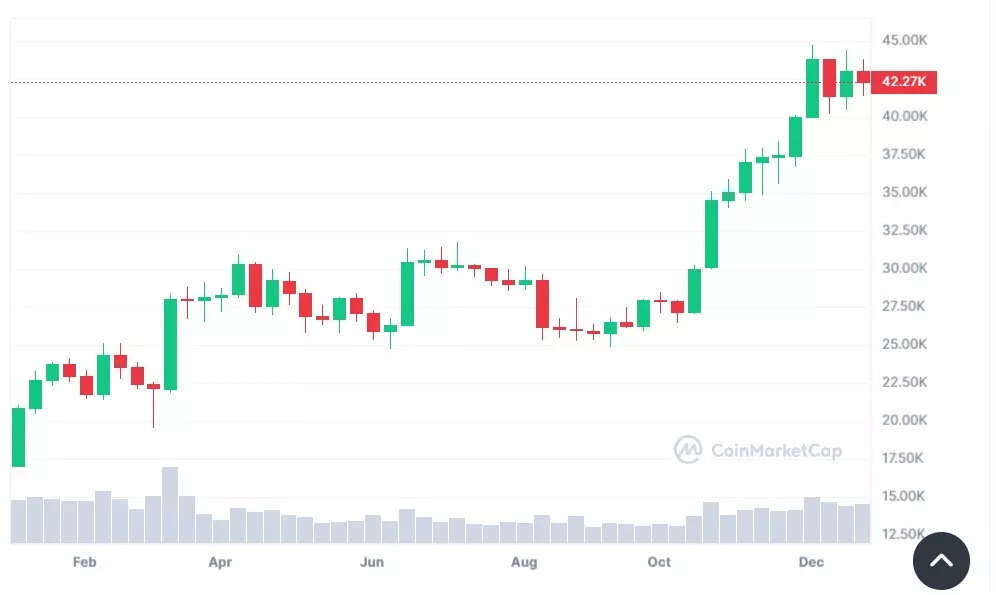Screen dimensions: 996x595
Task: Select the Apr label on time axis
Action: [220, 563]
